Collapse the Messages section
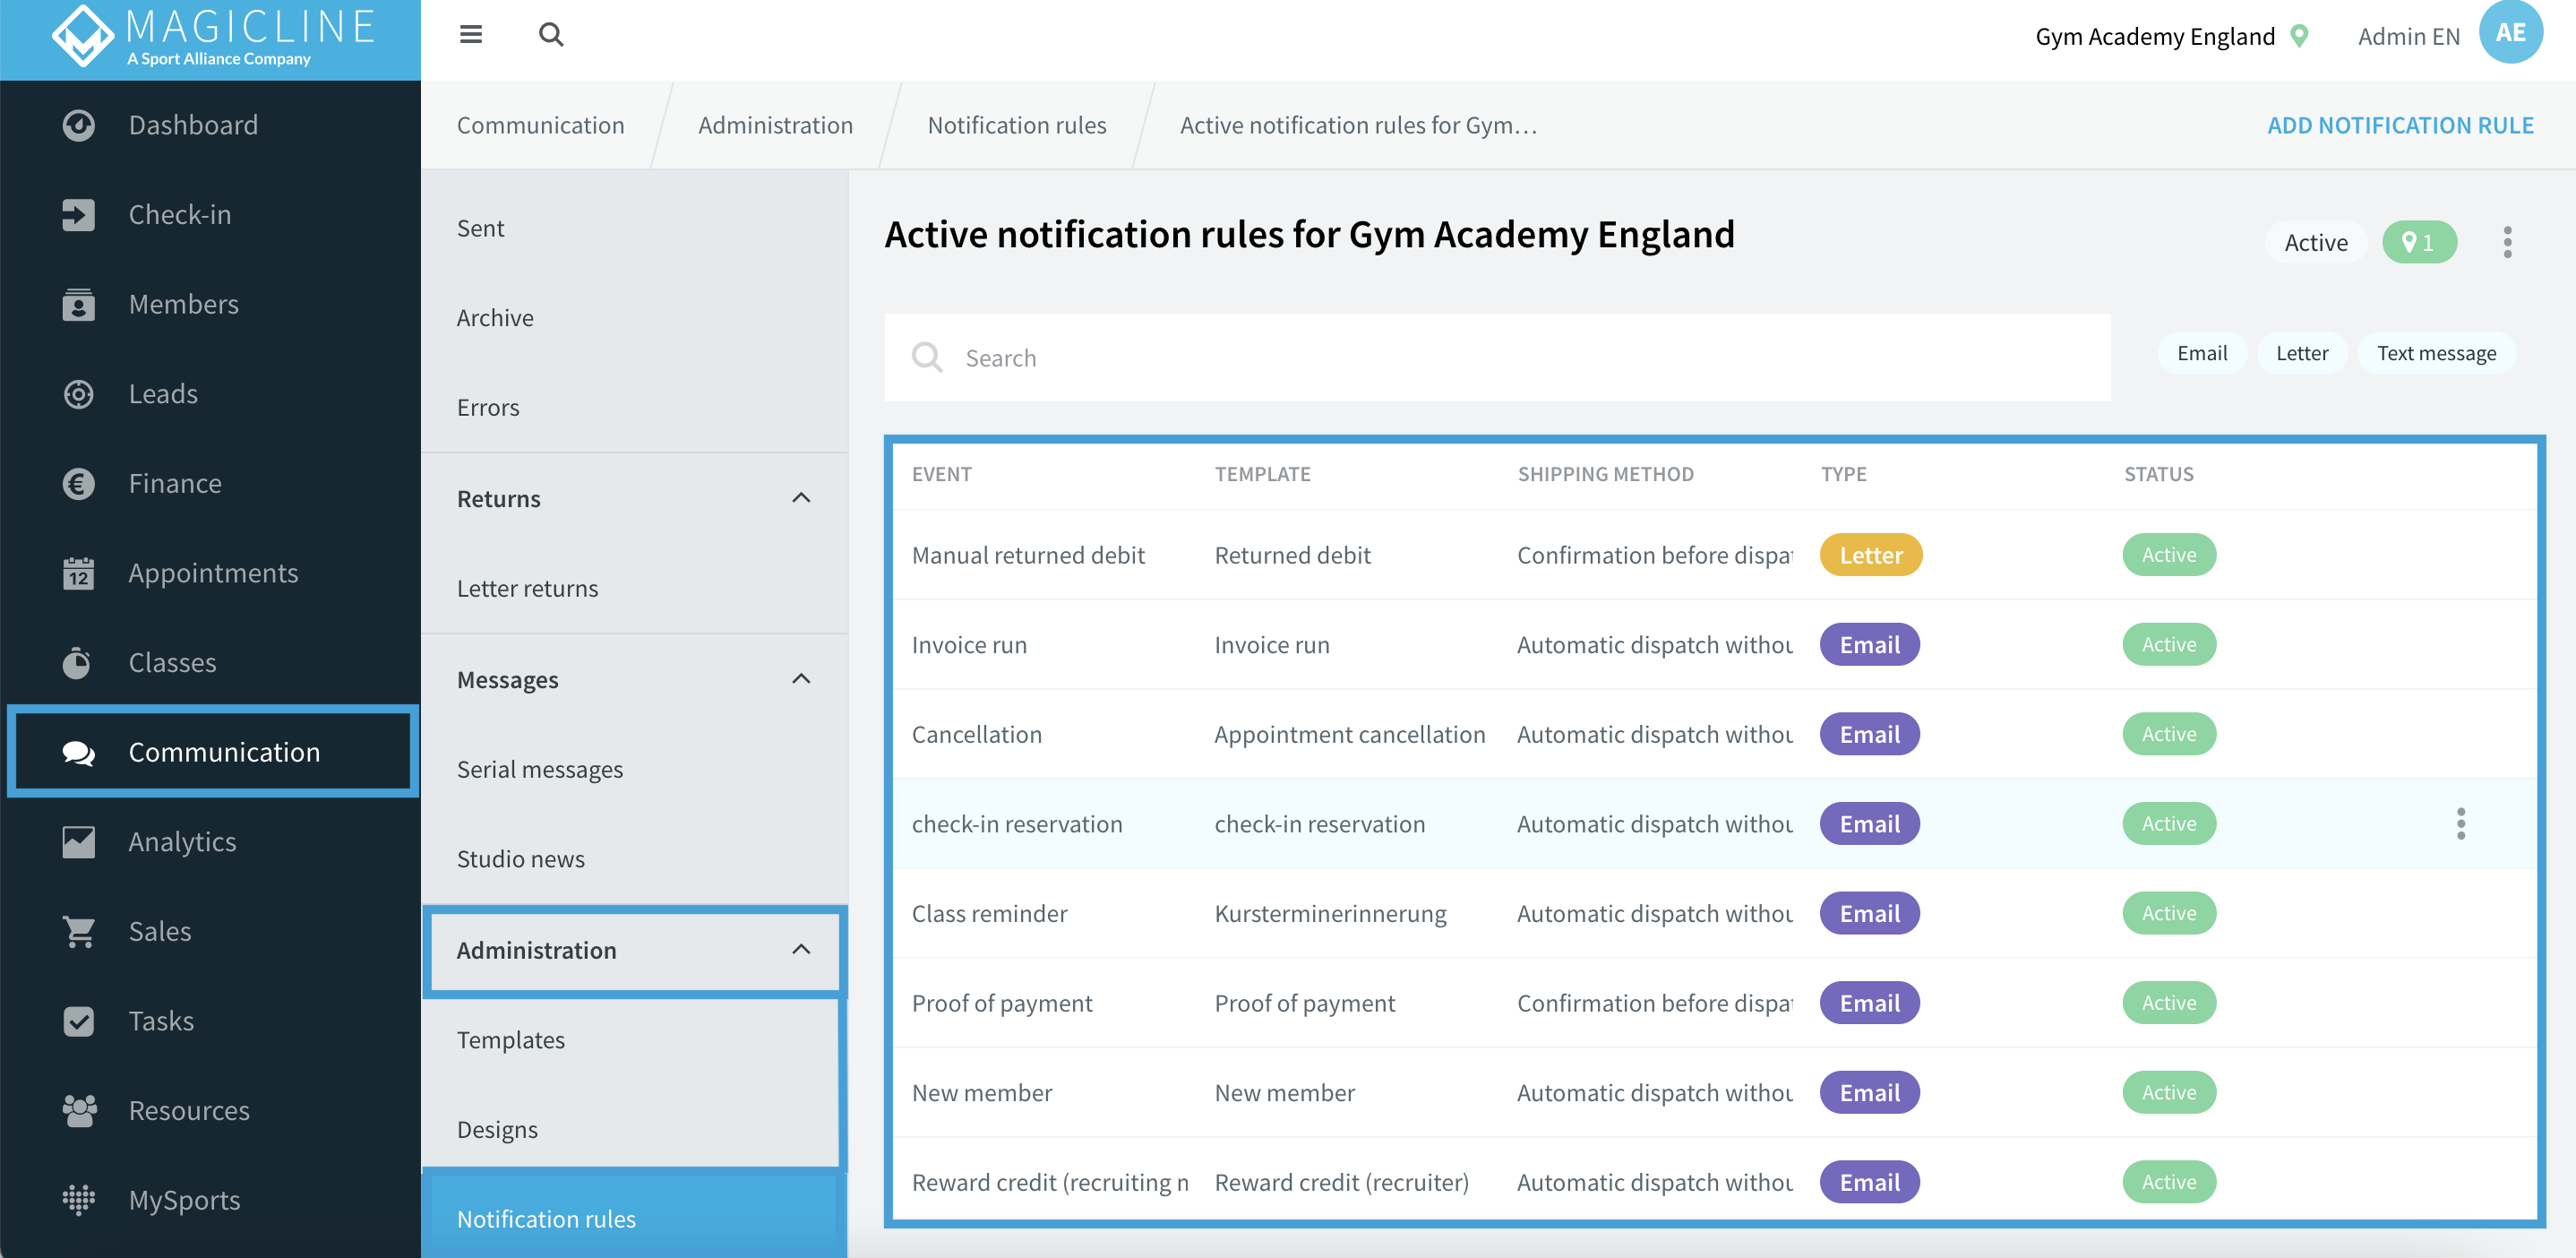The height and width of the screenshot is (1258, 2576). pyautogui.click(x=800, y=678)
